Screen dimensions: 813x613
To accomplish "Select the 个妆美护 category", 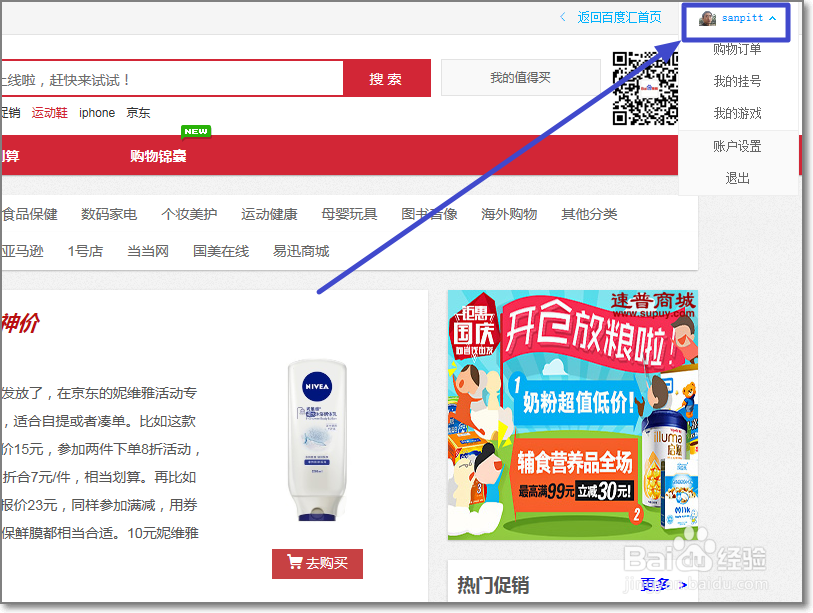I will click(x=189, y=214).
